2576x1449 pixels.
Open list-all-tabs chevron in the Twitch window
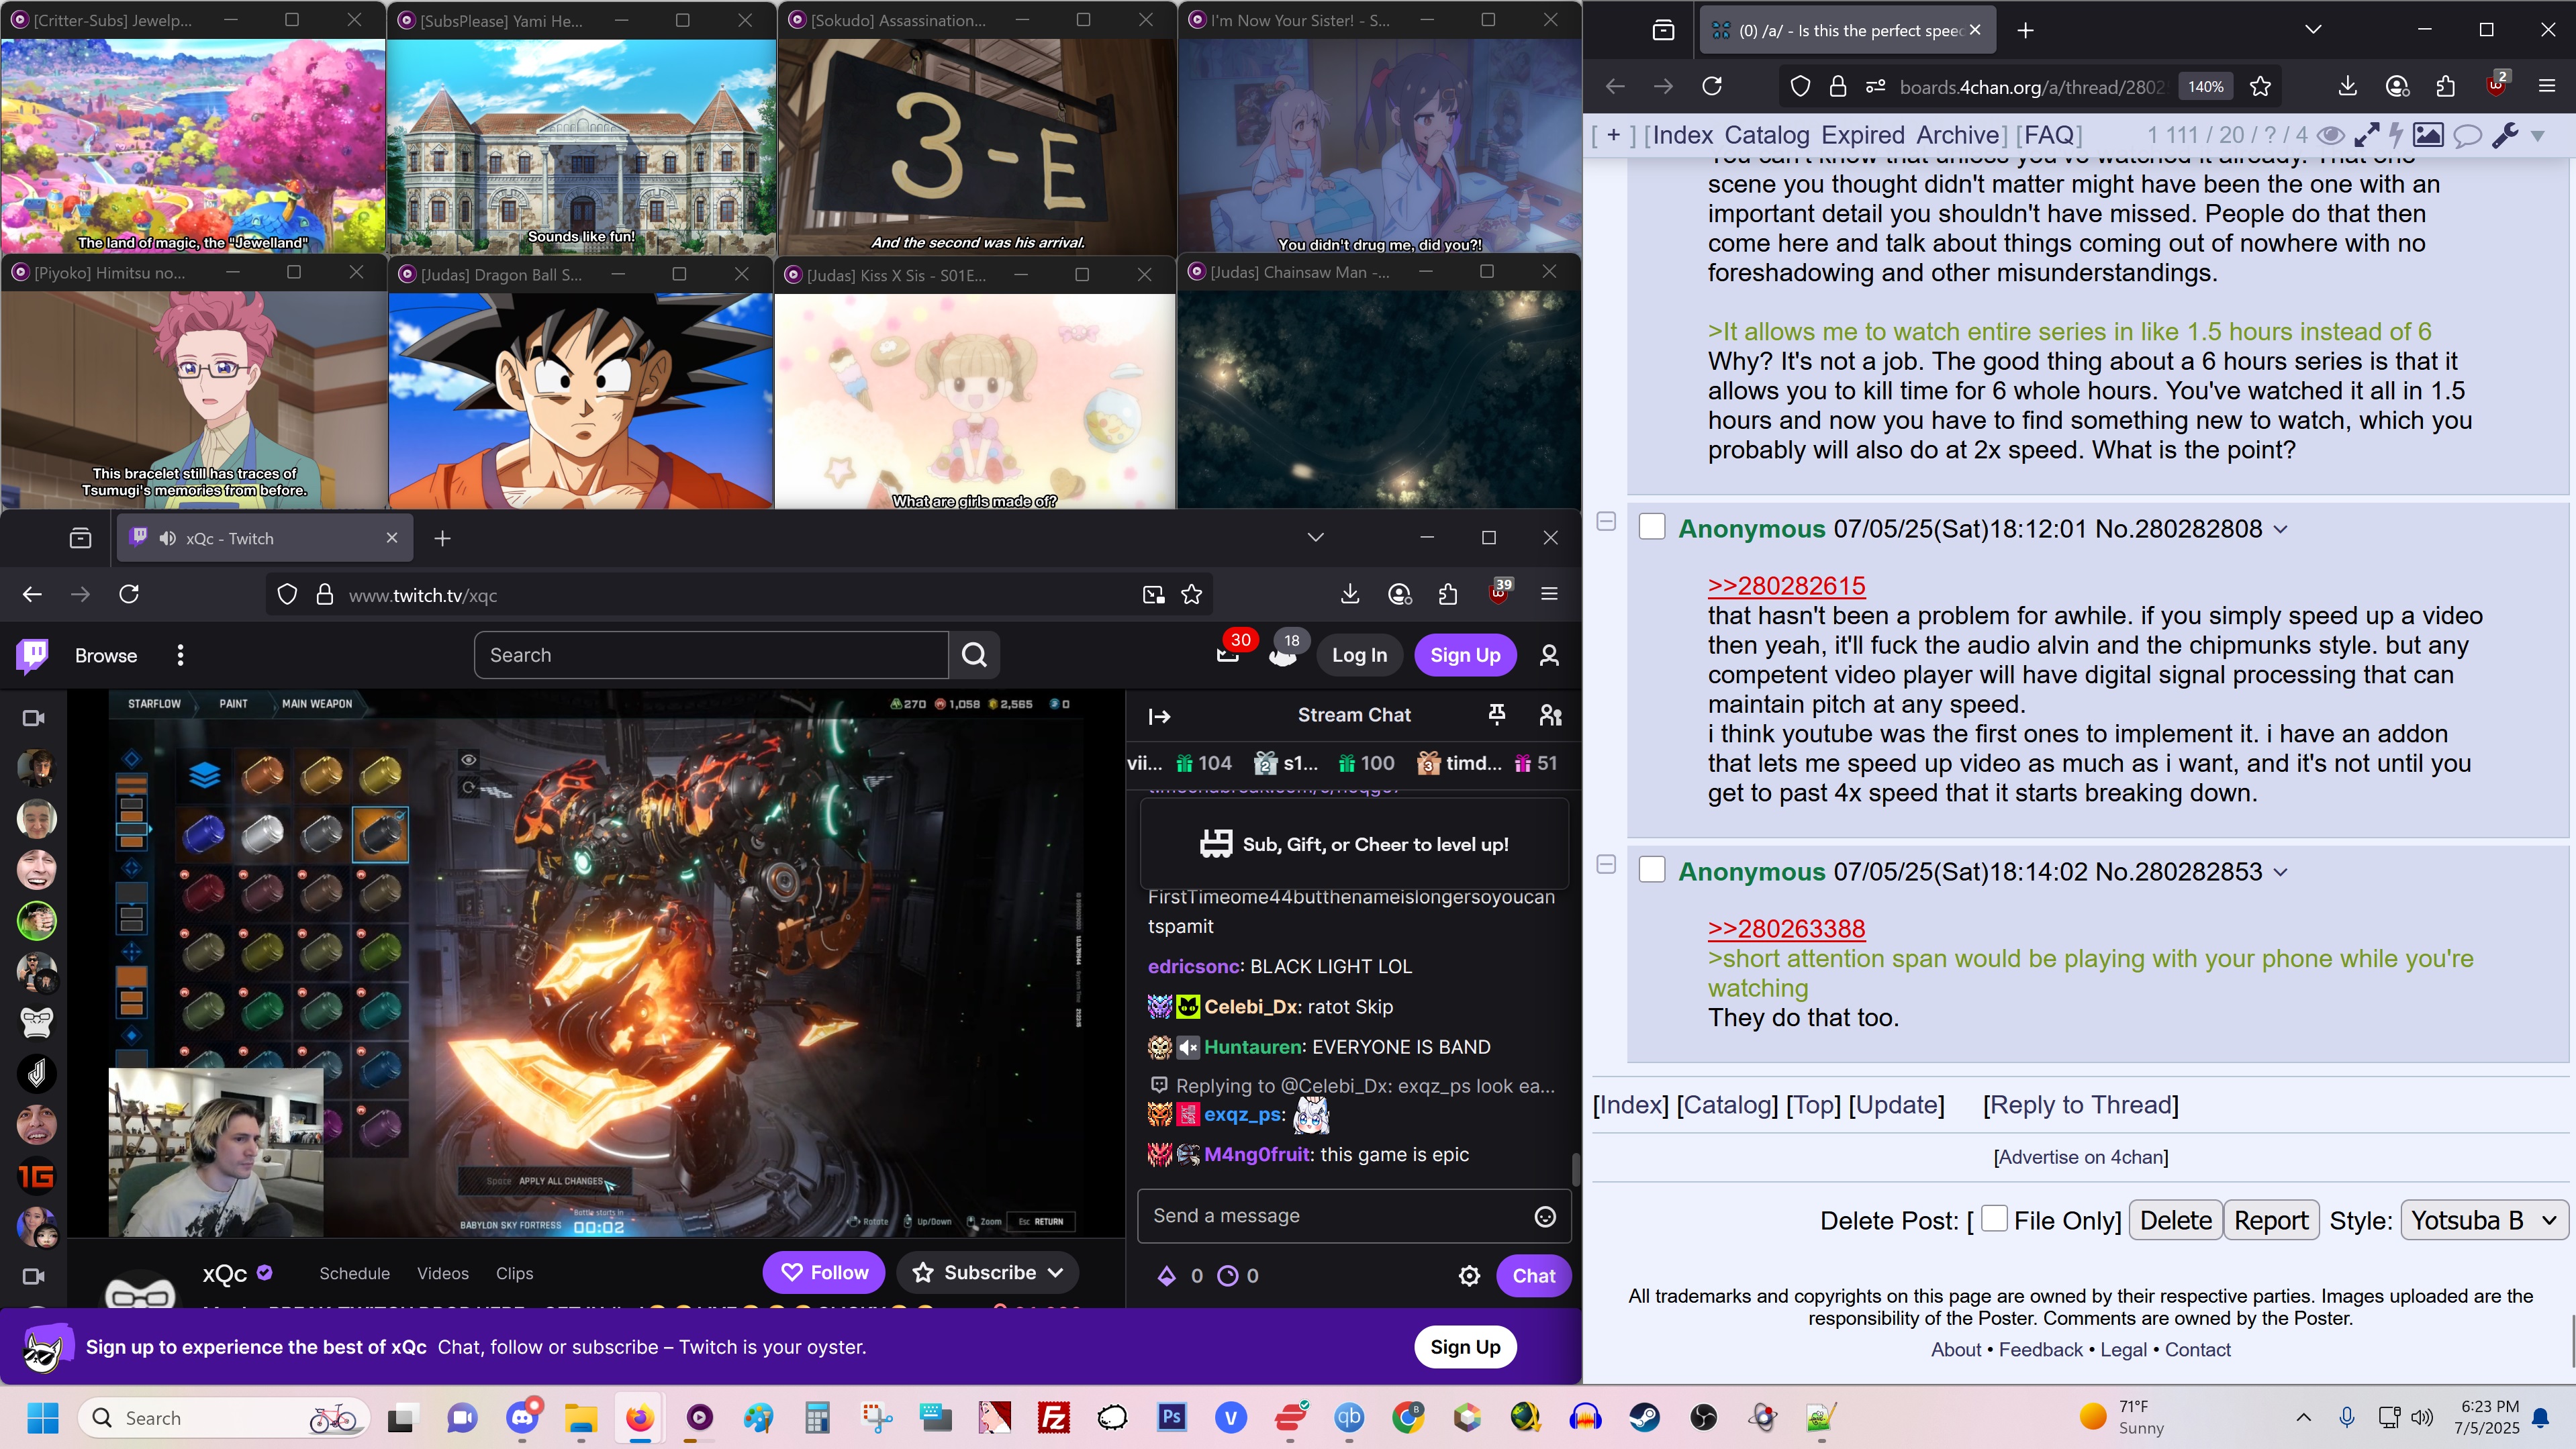[x=1315, y=537]
